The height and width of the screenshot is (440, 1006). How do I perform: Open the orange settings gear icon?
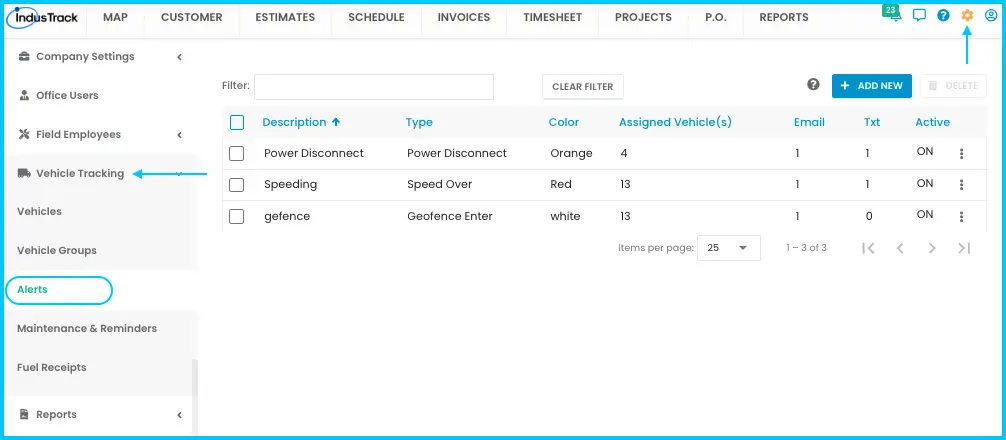(967, 15)
